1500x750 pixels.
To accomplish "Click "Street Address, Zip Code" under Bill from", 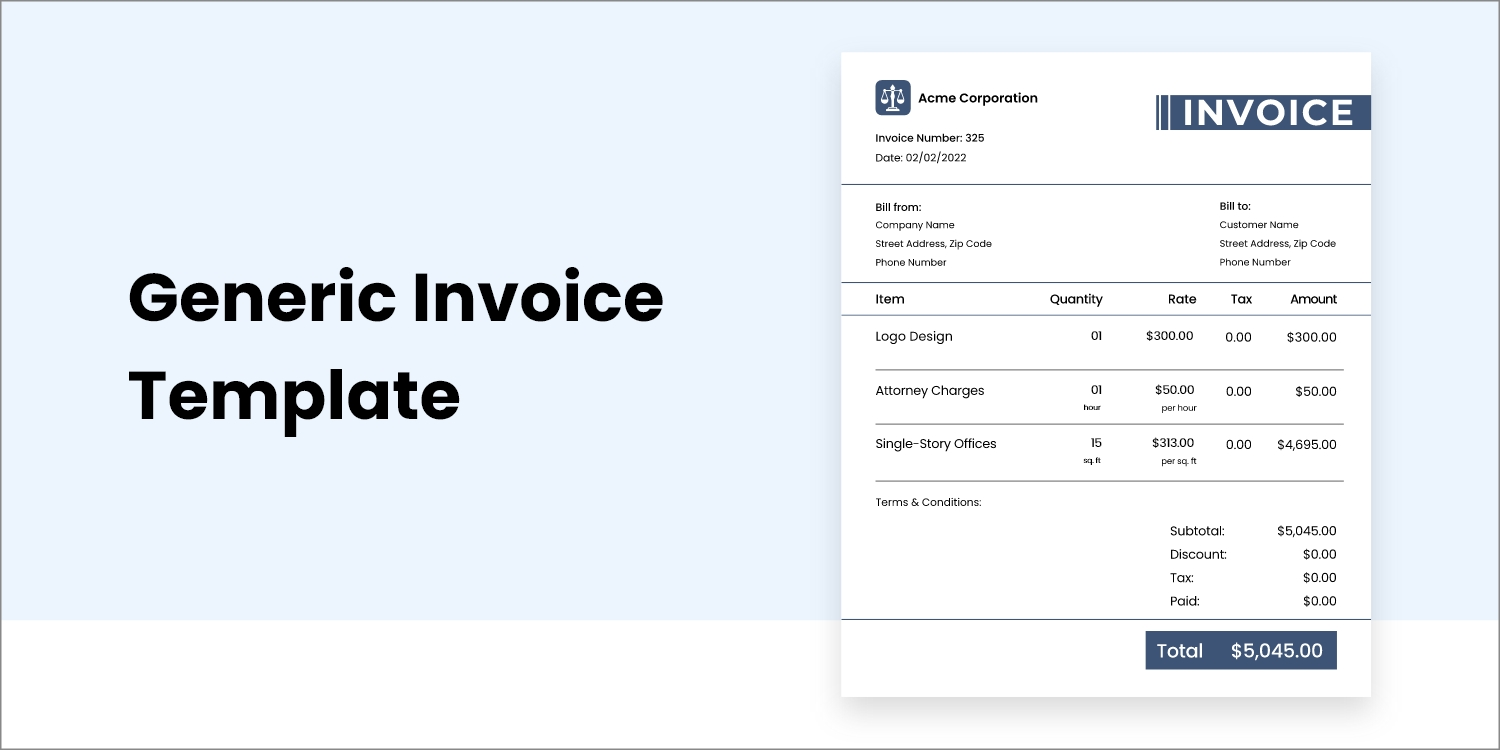I will (x=934, y=244).
